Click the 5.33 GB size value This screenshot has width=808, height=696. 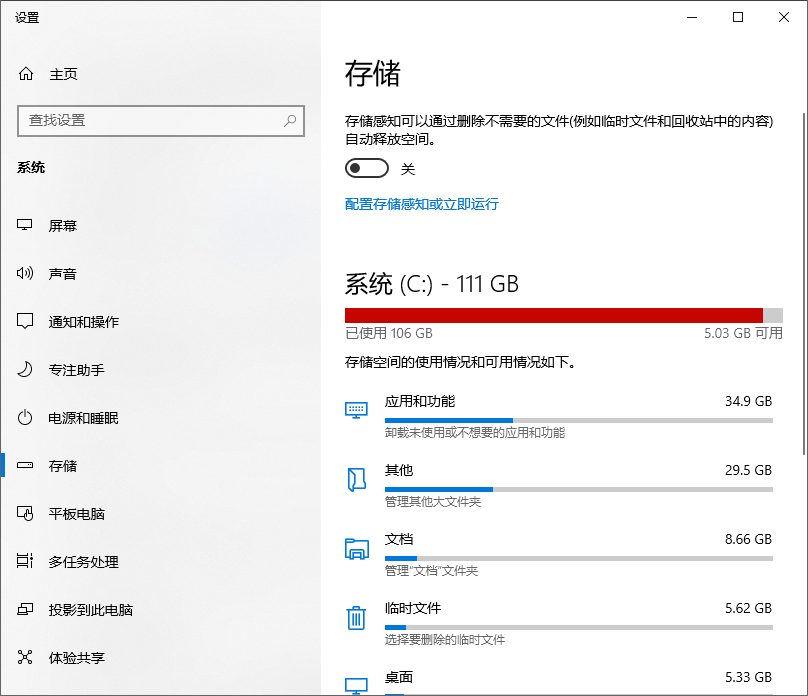click(x=748, y=677)
